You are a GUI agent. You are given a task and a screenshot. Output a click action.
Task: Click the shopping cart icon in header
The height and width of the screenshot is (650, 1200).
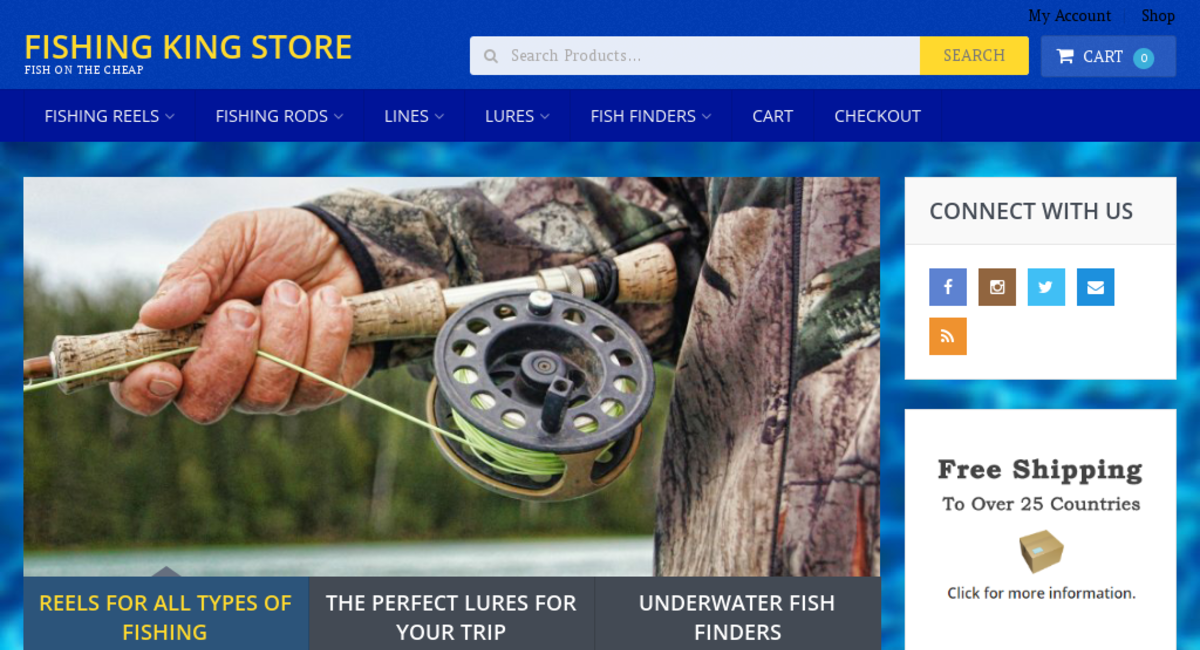pyautogui.click(x=1065, y=56)
